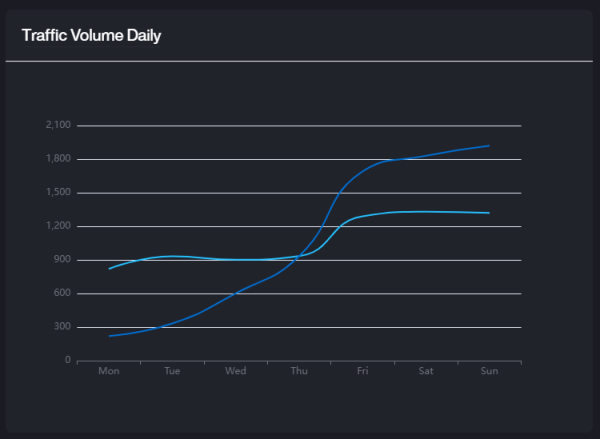Select the Mon label on x-axis
600x439 pixels.
pos(109,371)
